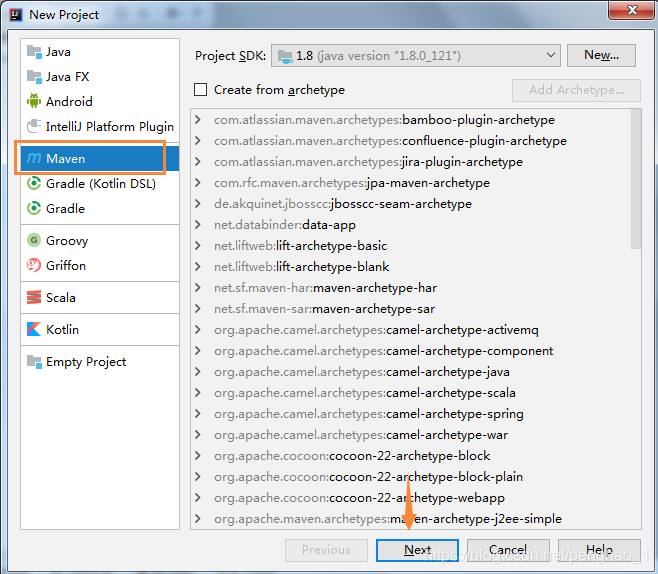Click the Help button
This screenshot has height=574, width=658.
[599, 550]
